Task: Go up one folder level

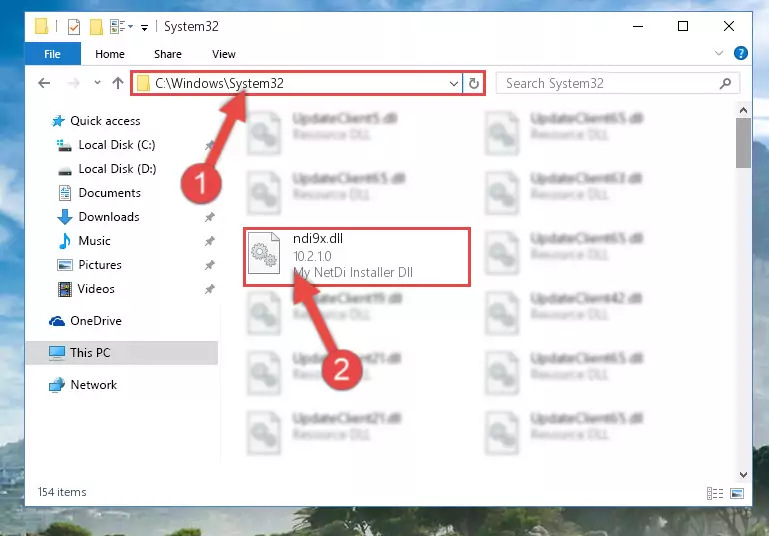Action: point(118,83)
